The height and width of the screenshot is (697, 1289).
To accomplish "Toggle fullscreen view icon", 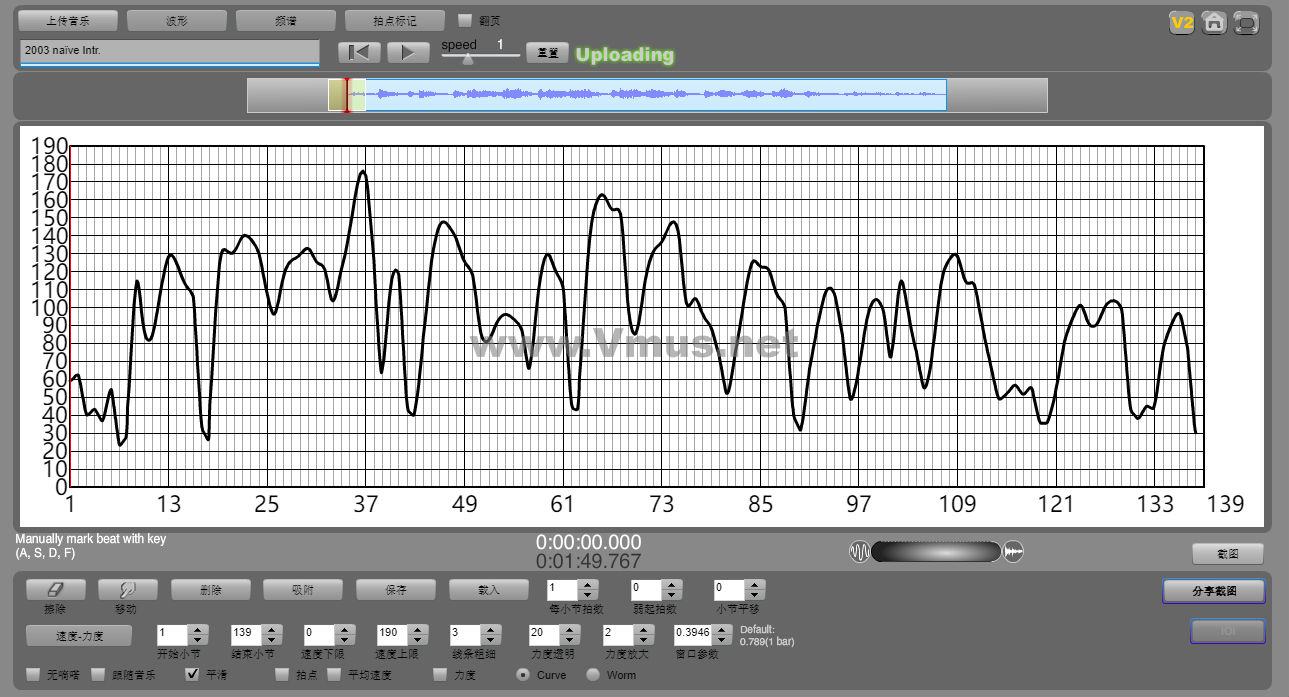I will 1246,23.
